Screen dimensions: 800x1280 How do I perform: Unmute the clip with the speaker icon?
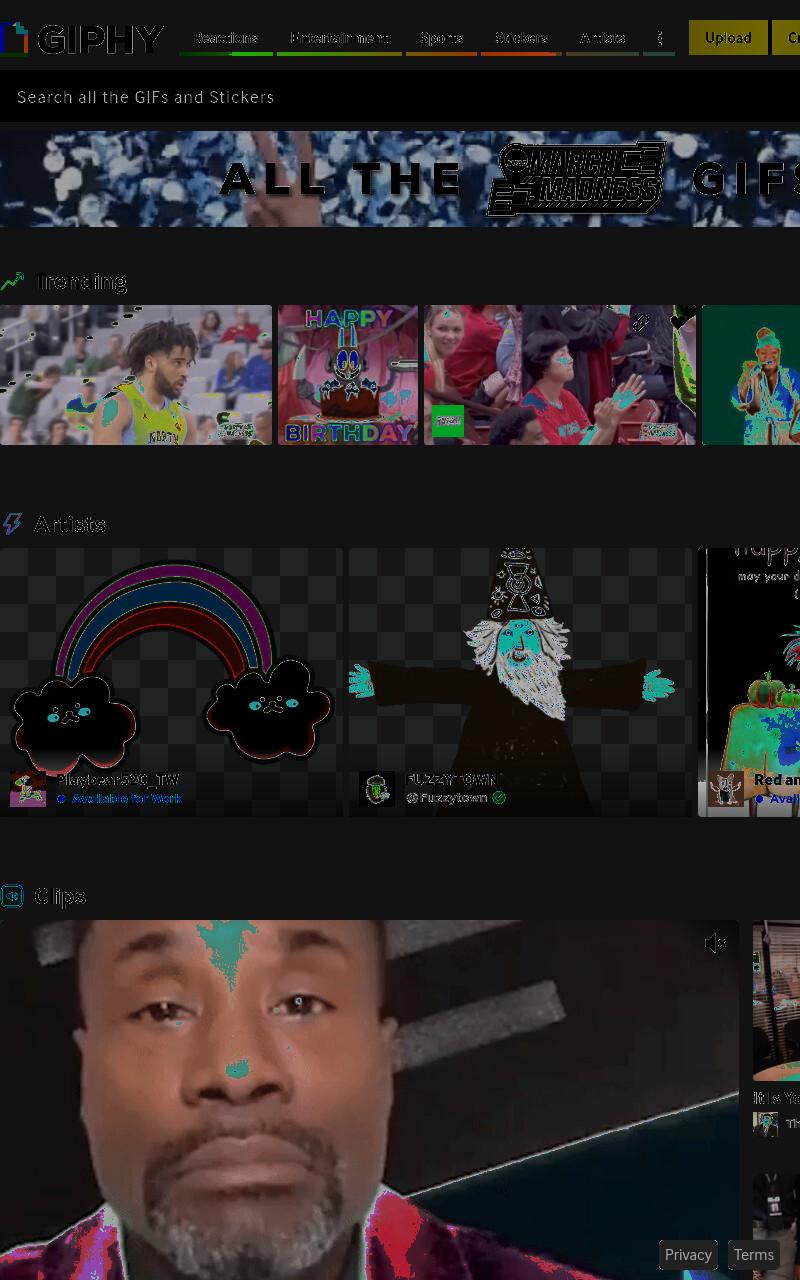coord(715,943)
